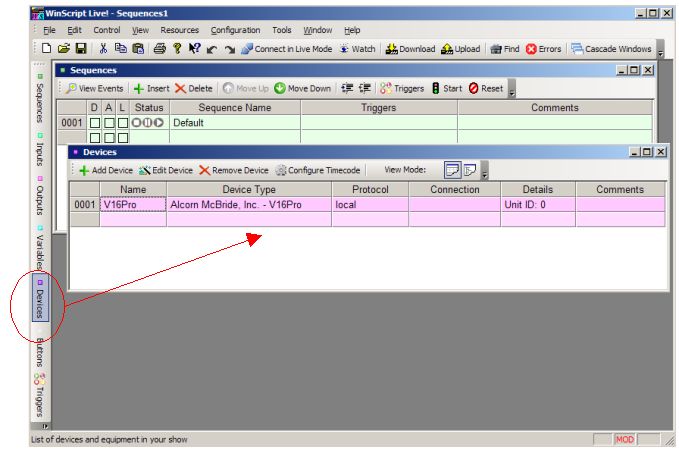Screen dimensions: 679x456
Task: Cut selection using the scissors icon
Action: pos(103,49)
